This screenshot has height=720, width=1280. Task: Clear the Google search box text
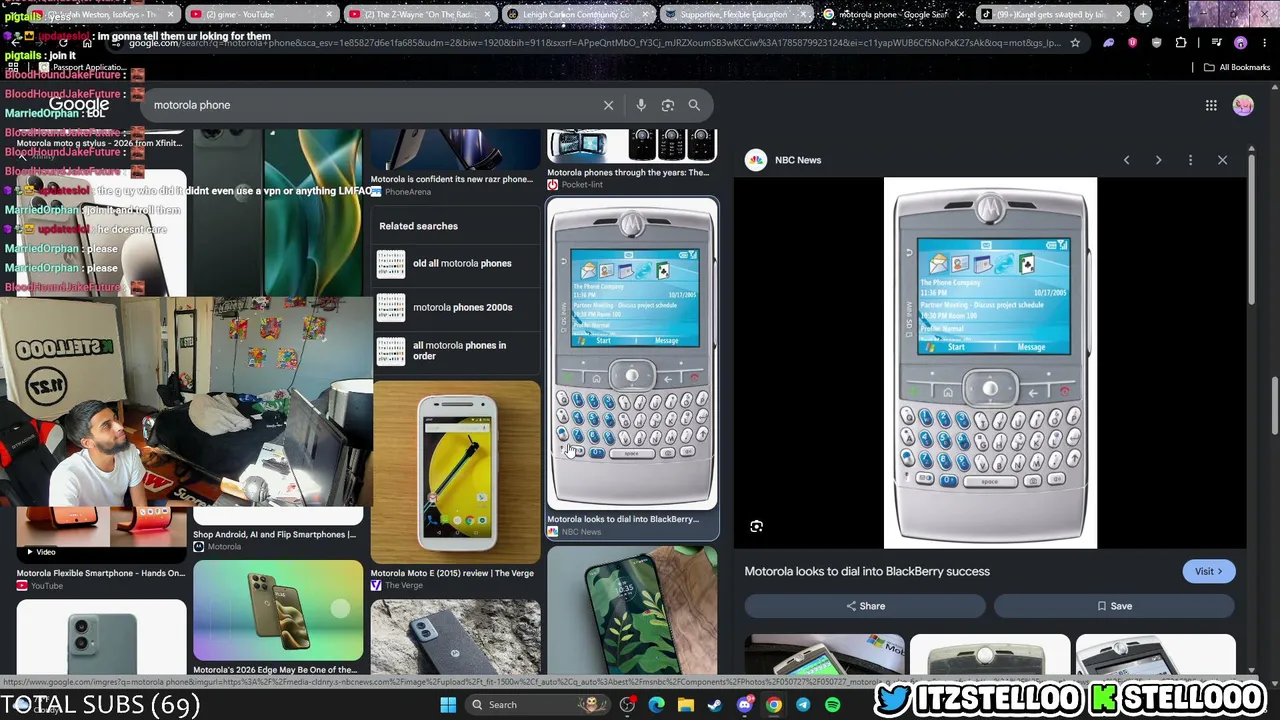click(x=608, y=105)
